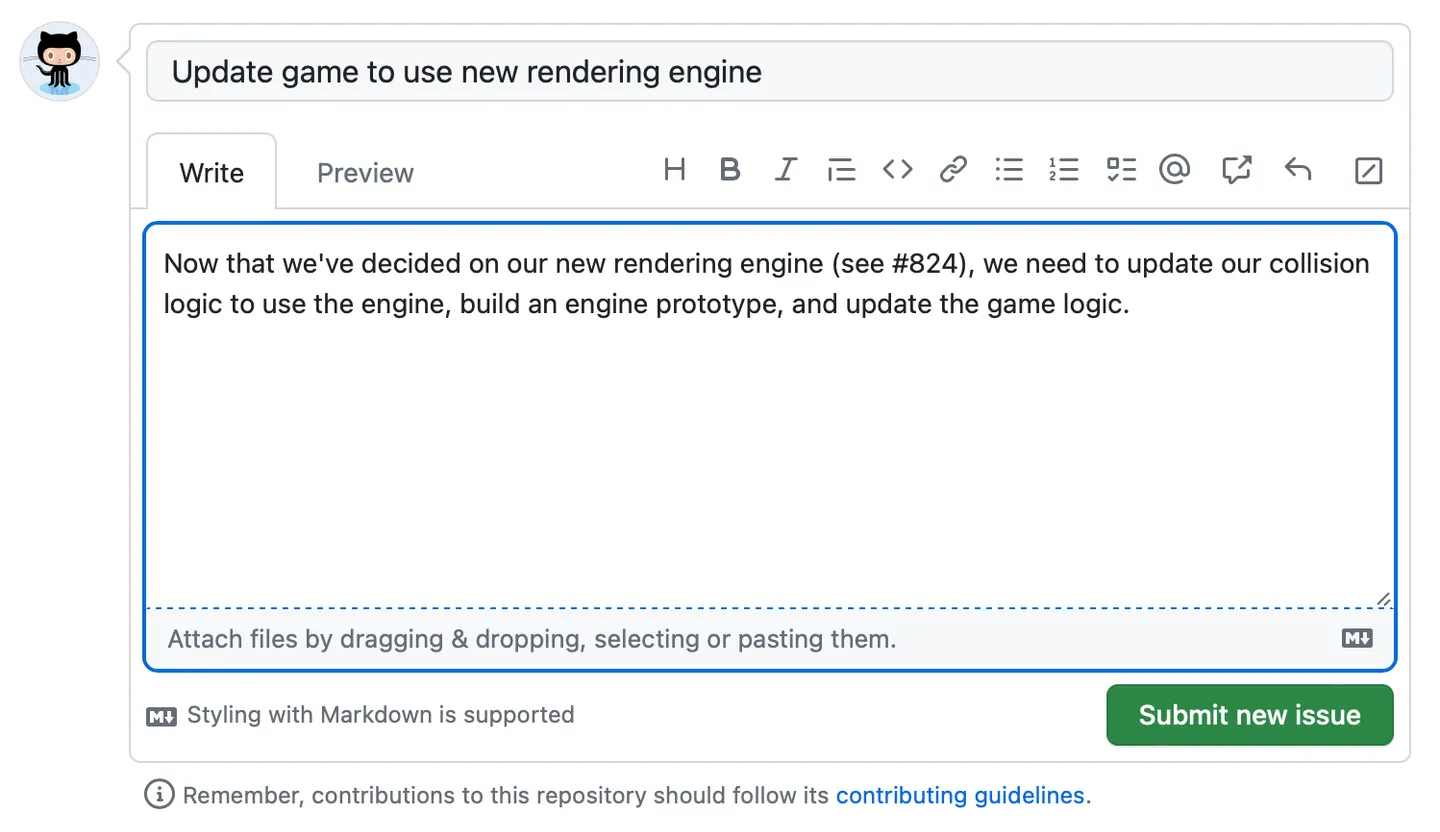This screenshot has width=1440, height=832.
Task: Select the Write tab
Action: [212, 173]
